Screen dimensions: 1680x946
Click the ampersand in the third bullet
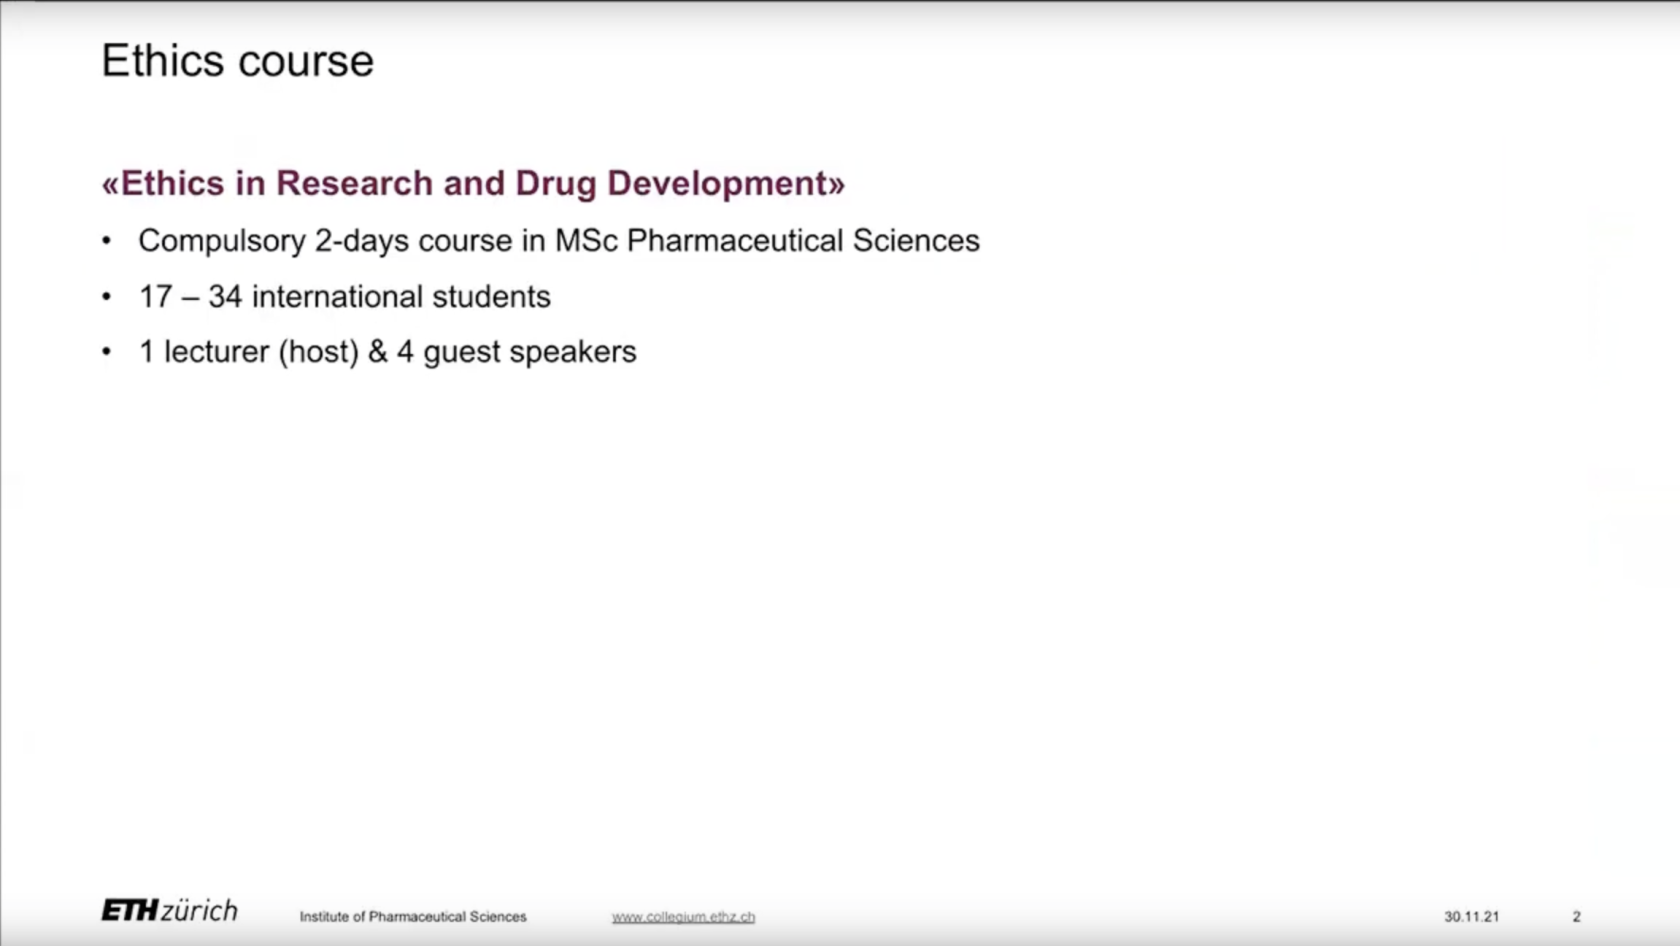pos(378,352)
